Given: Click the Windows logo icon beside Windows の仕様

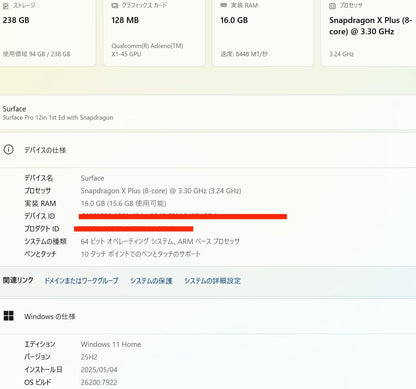Looking at the screenshot, I should [x=9, y=316].
